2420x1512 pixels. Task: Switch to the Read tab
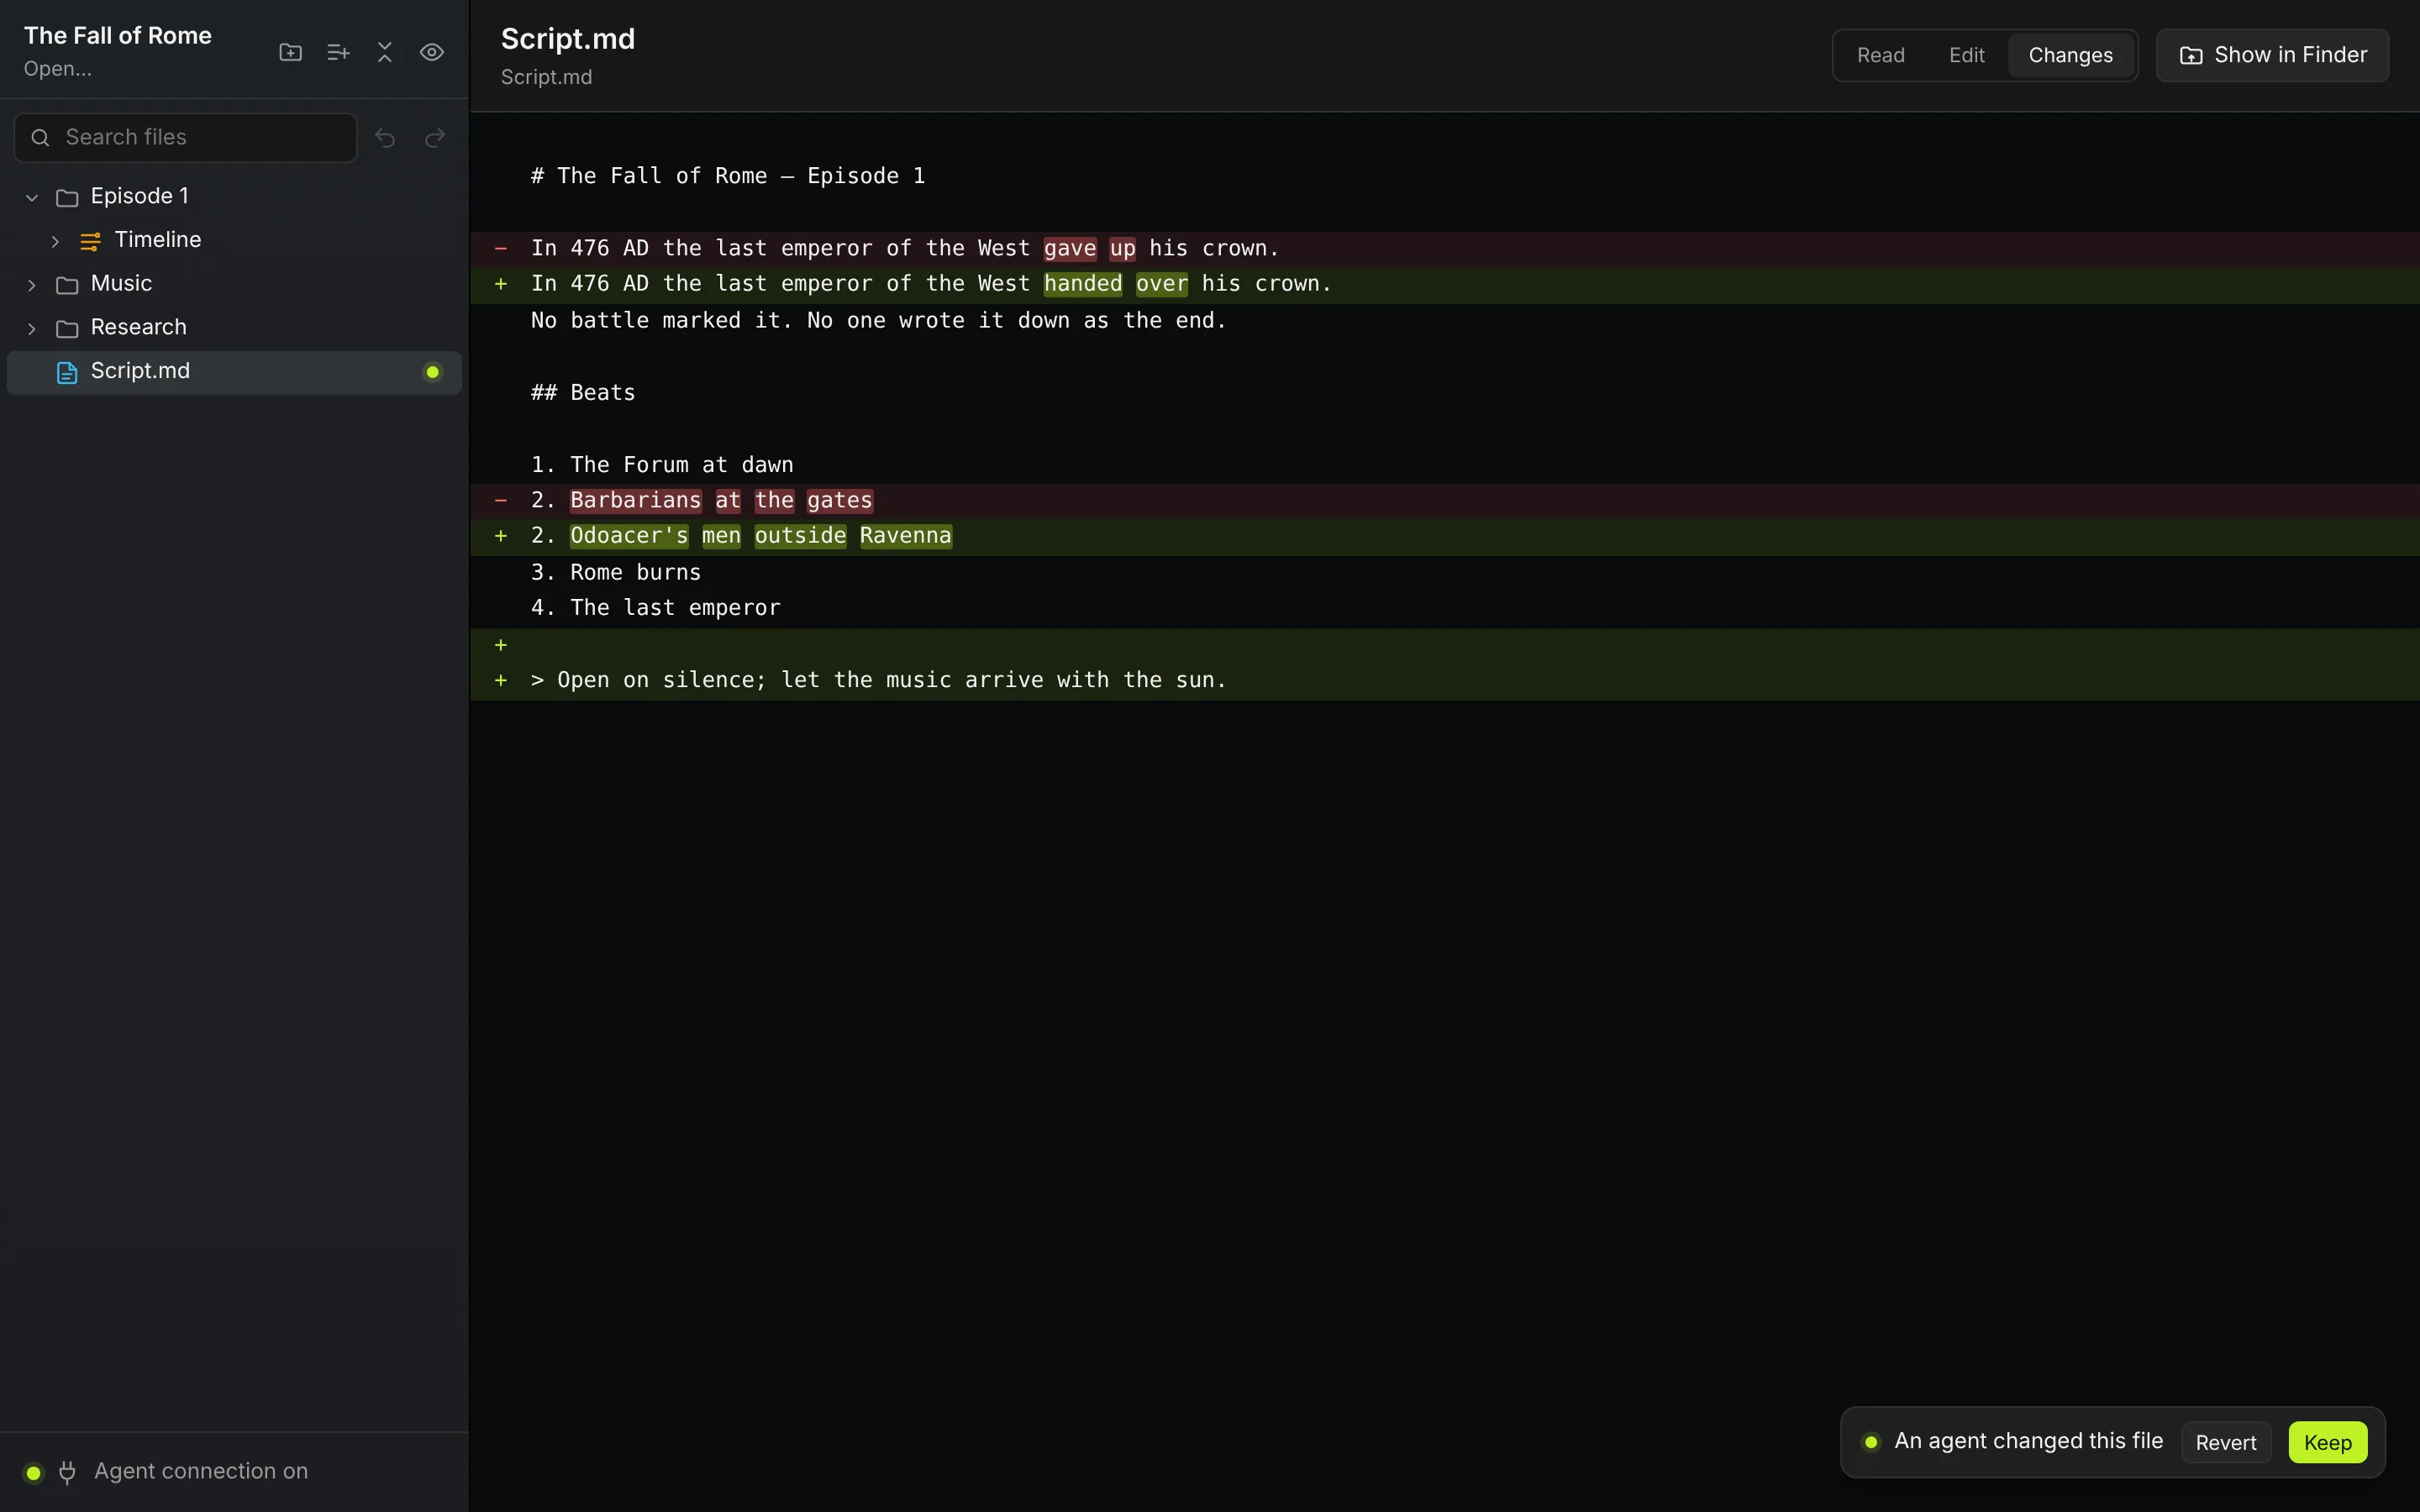[1881, 55]
